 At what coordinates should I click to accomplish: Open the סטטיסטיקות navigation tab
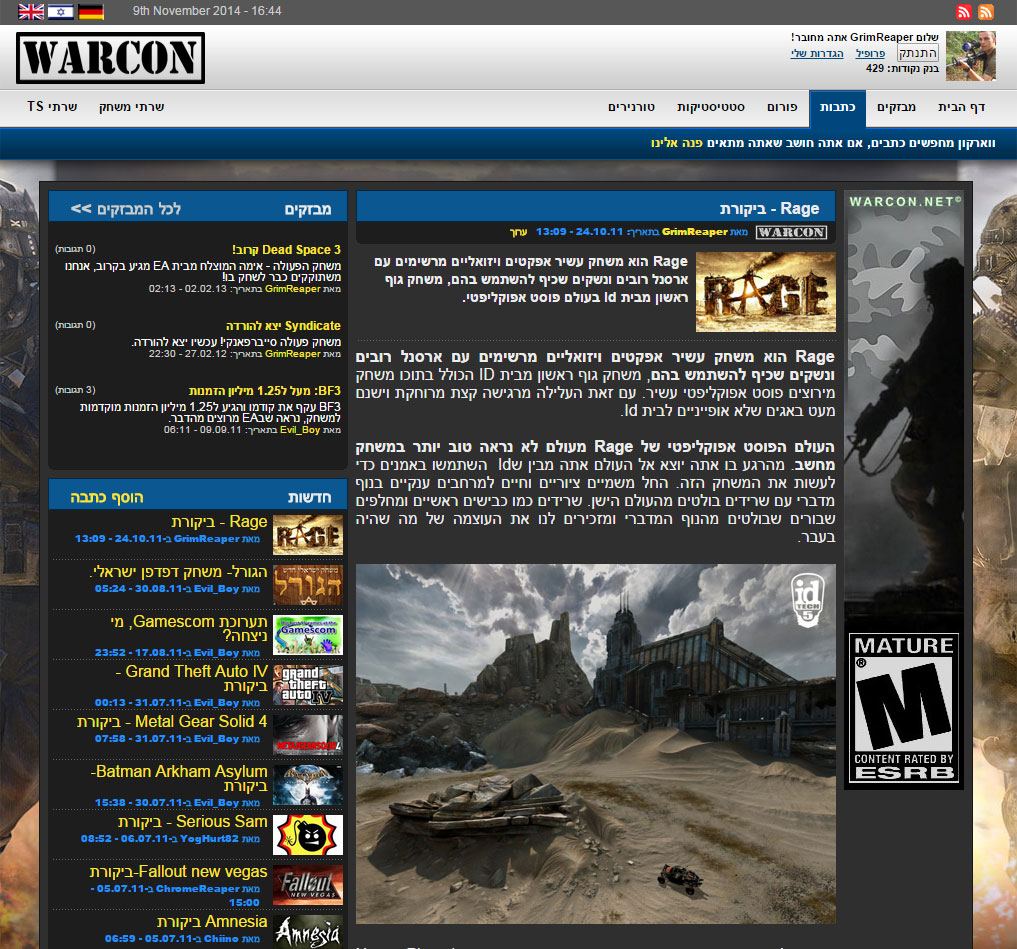point(711,107)
